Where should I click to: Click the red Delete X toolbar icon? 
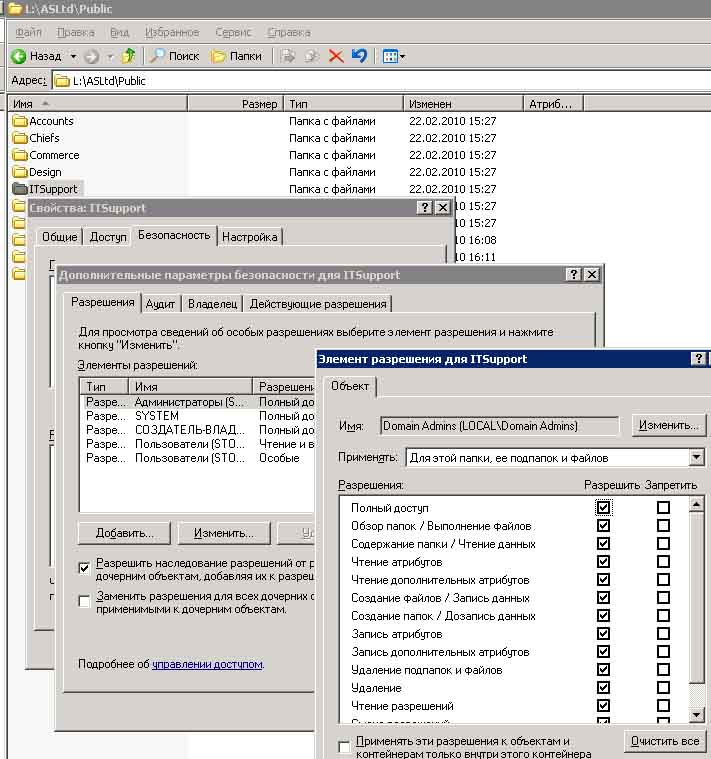point(336,56)
